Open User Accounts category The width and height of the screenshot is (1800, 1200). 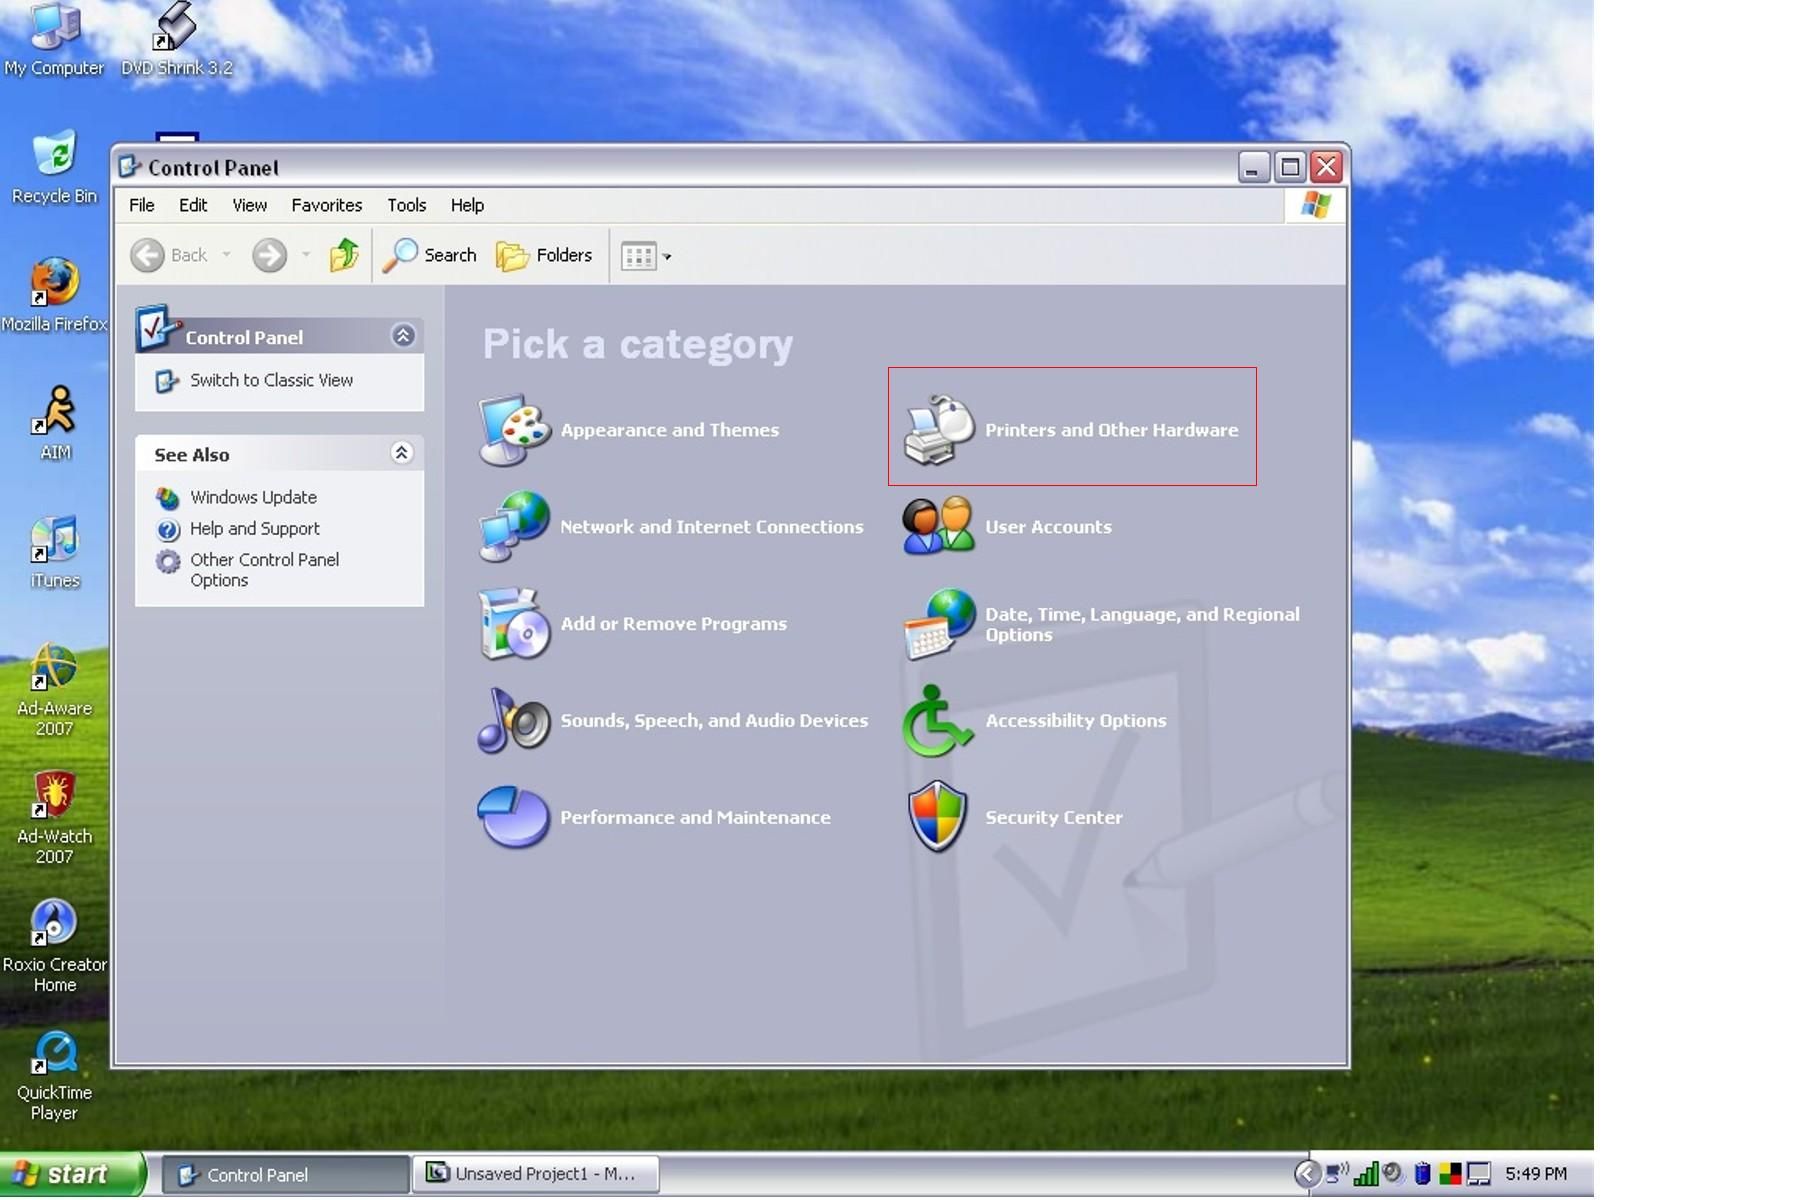(x=1048, y=527)
